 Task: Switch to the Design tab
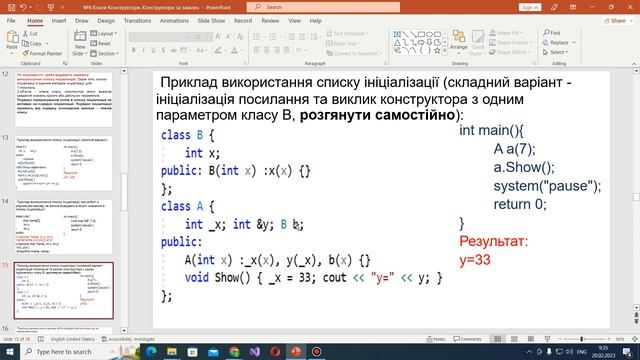click(x=106, y=21)
